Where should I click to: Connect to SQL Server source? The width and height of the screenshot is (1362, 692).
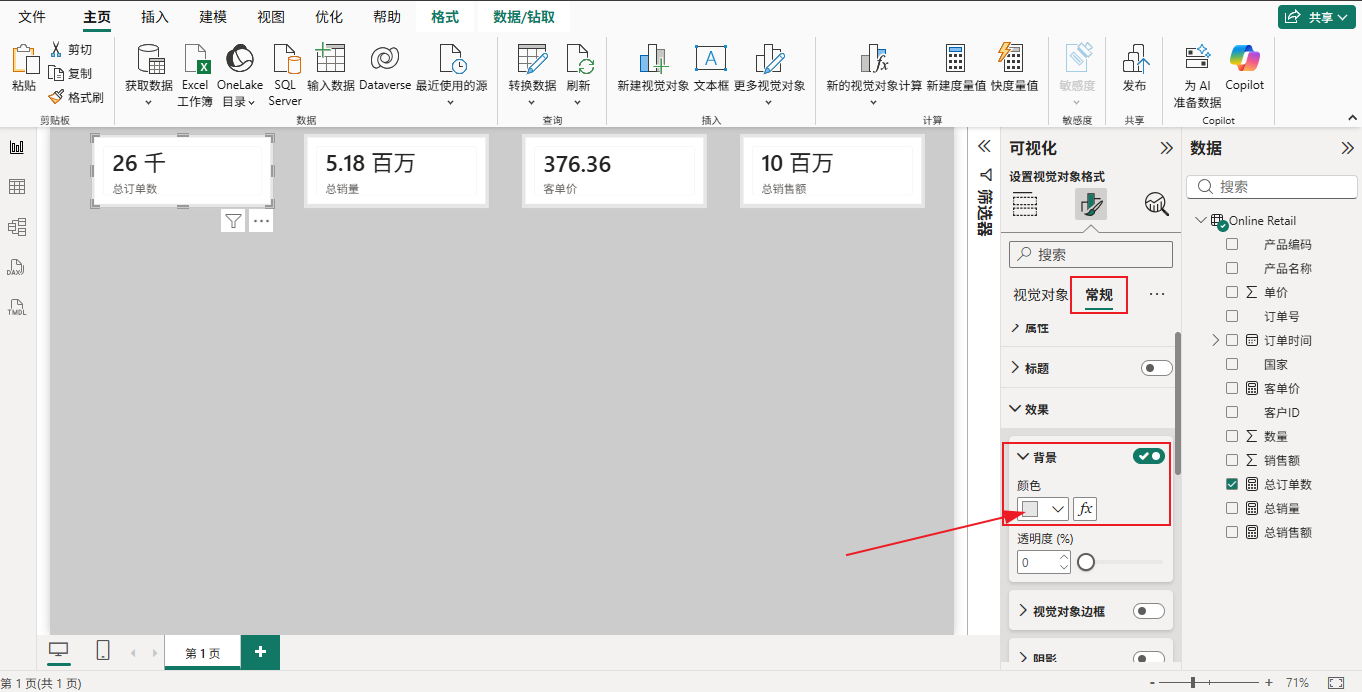[285, 75]
